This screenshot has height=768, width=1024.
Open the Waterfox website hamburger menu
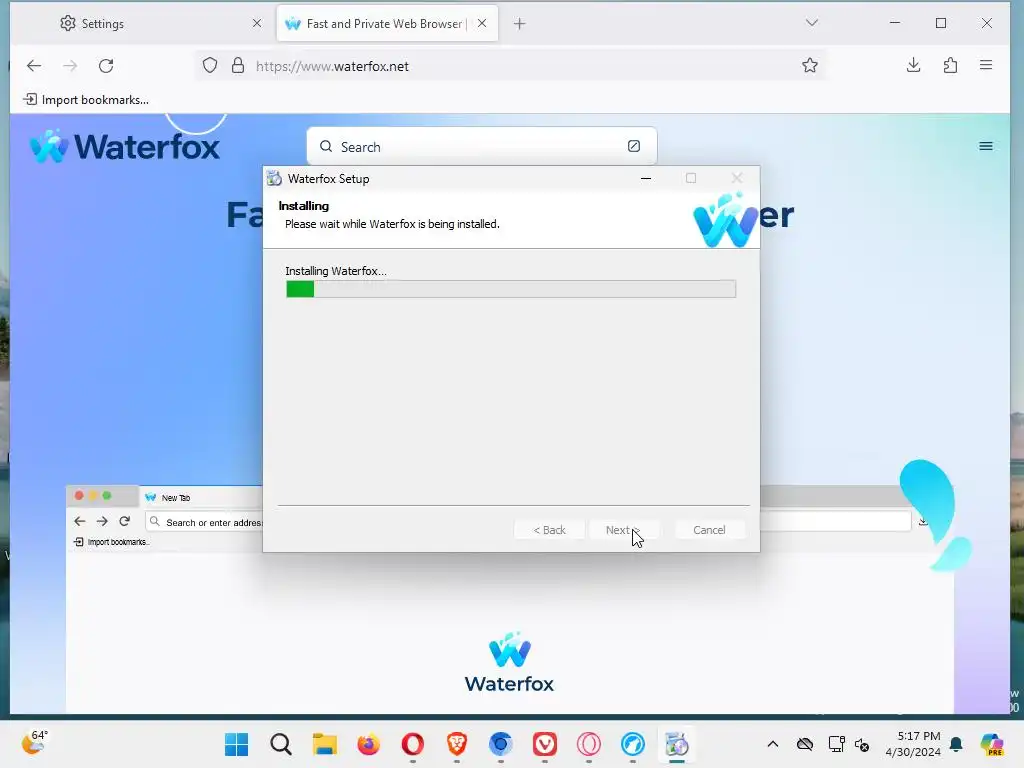click(986, 146)
